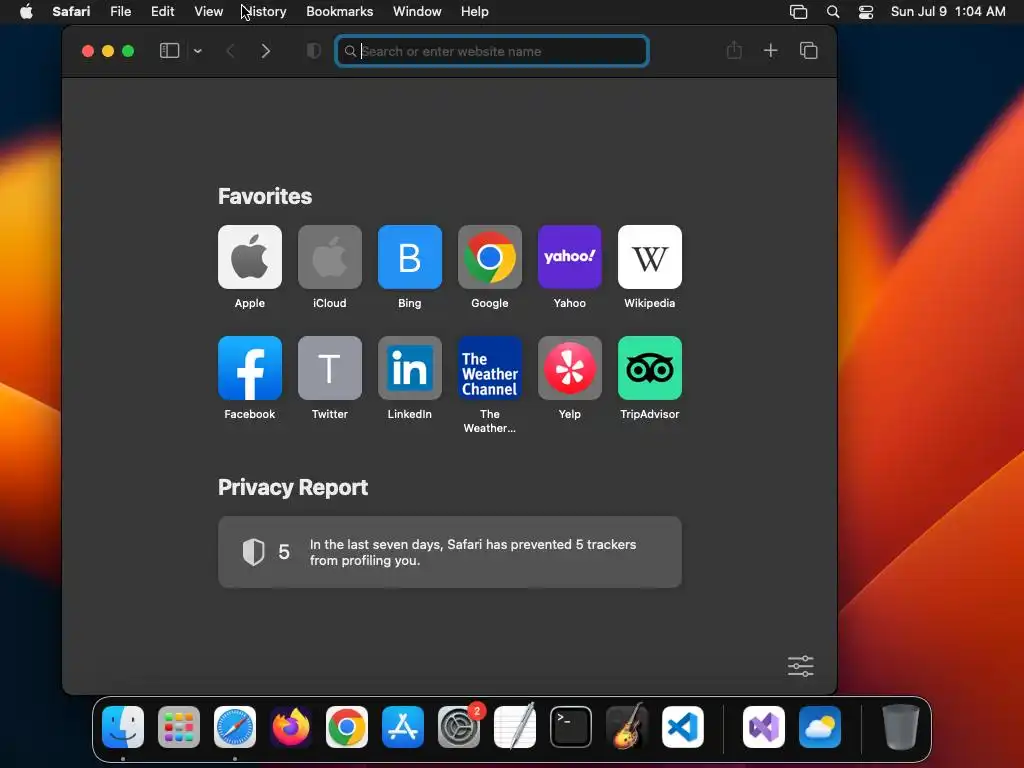Launch GarageBand from the Dock
Screen dimensions: 1024x768
pos(627,727)
